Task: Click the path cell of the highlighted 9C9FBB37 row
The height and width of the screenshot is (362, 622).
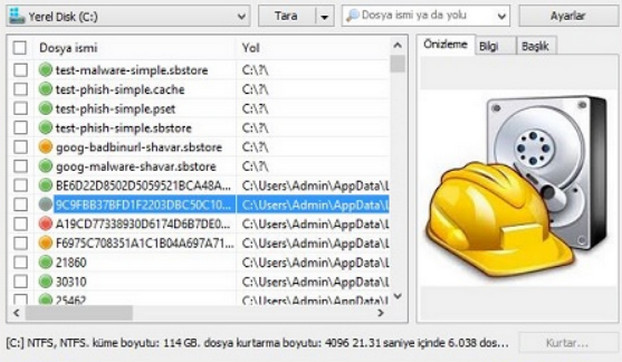Action: 313,205
